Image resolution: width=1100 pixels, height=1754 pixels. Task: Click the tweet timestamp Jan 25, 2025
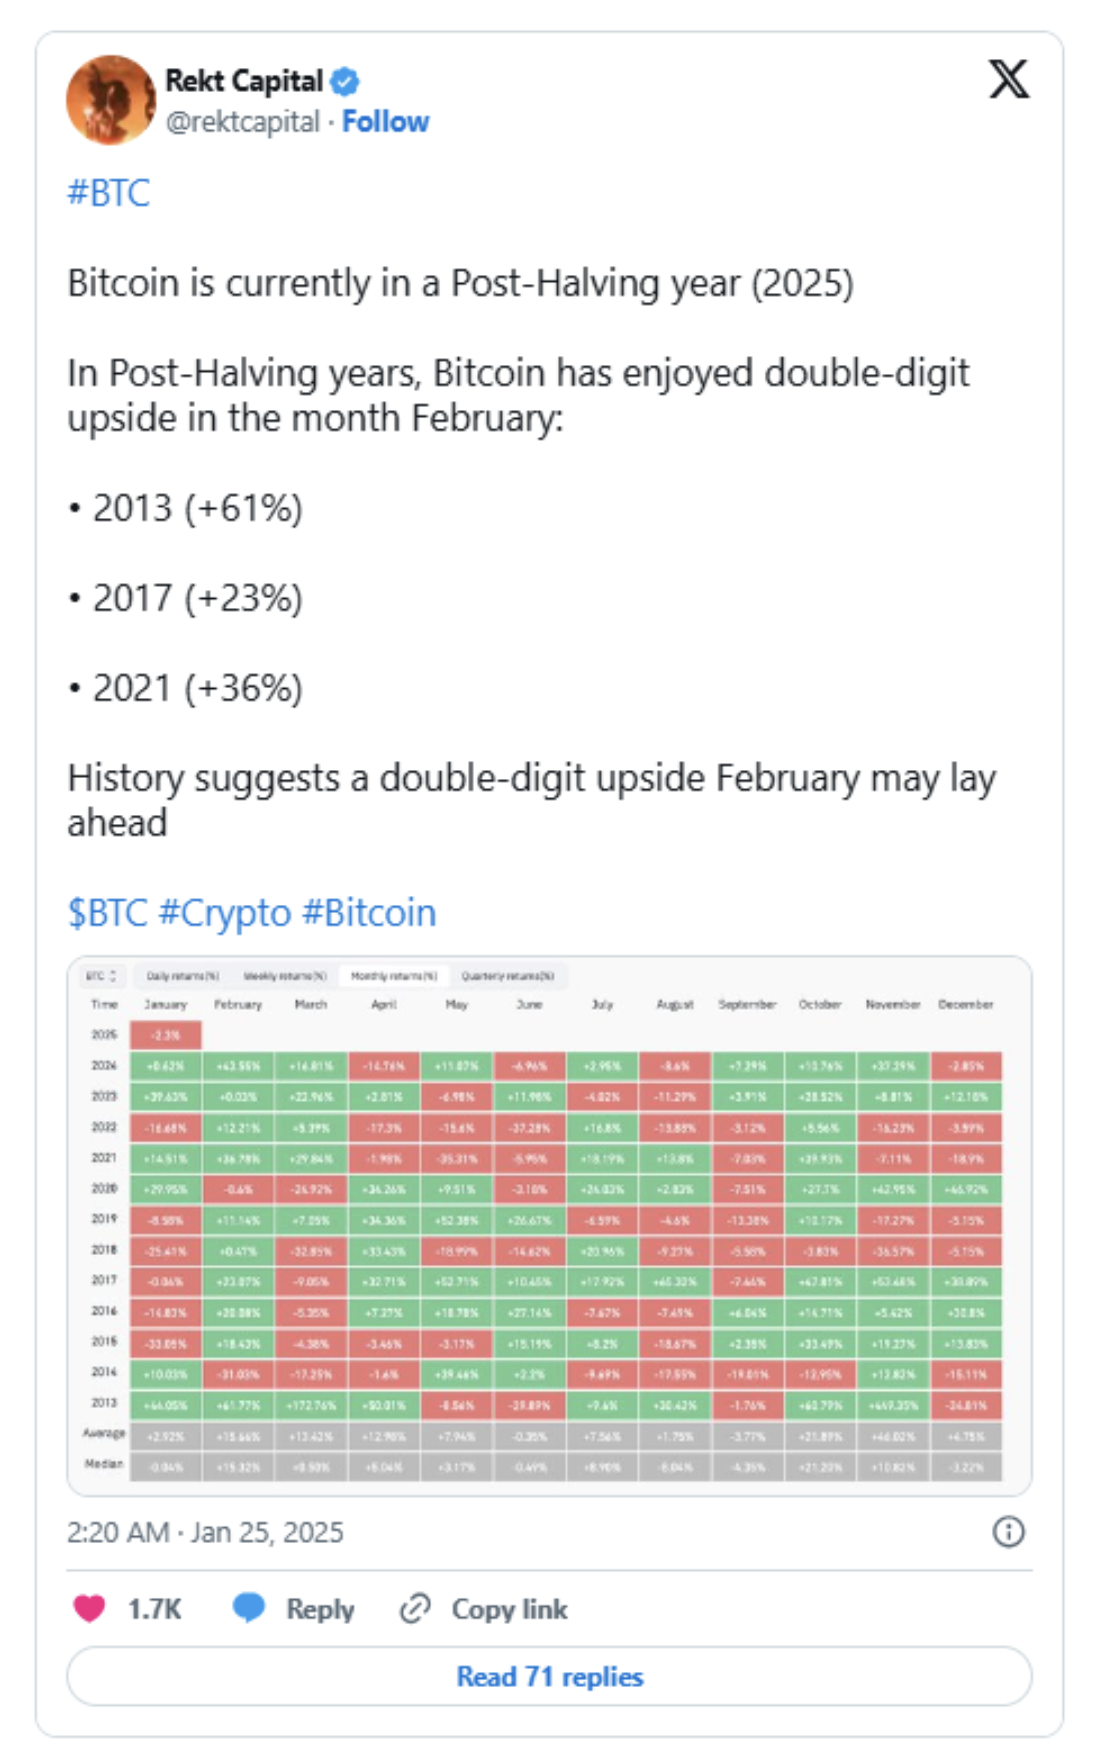click(x=205, y=1532)
